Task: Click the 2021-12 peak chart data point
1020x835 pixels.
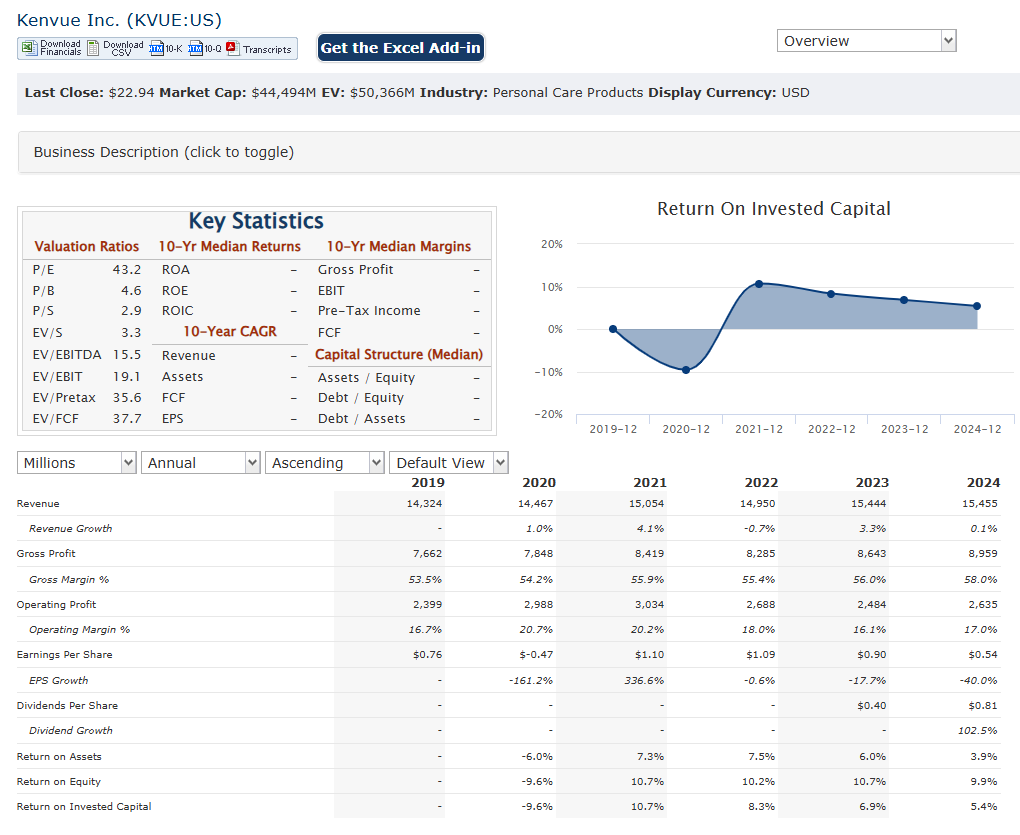Action: point(758,284)
